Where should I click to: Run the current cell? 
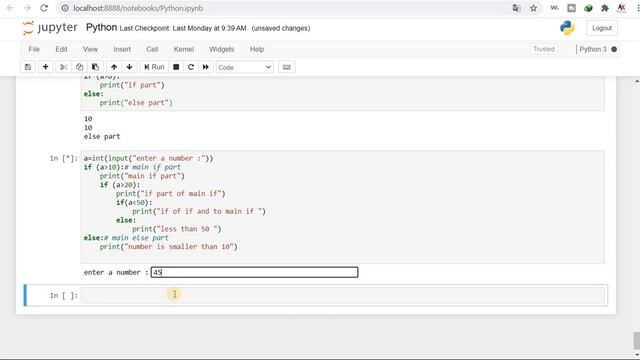pos(154,67)
